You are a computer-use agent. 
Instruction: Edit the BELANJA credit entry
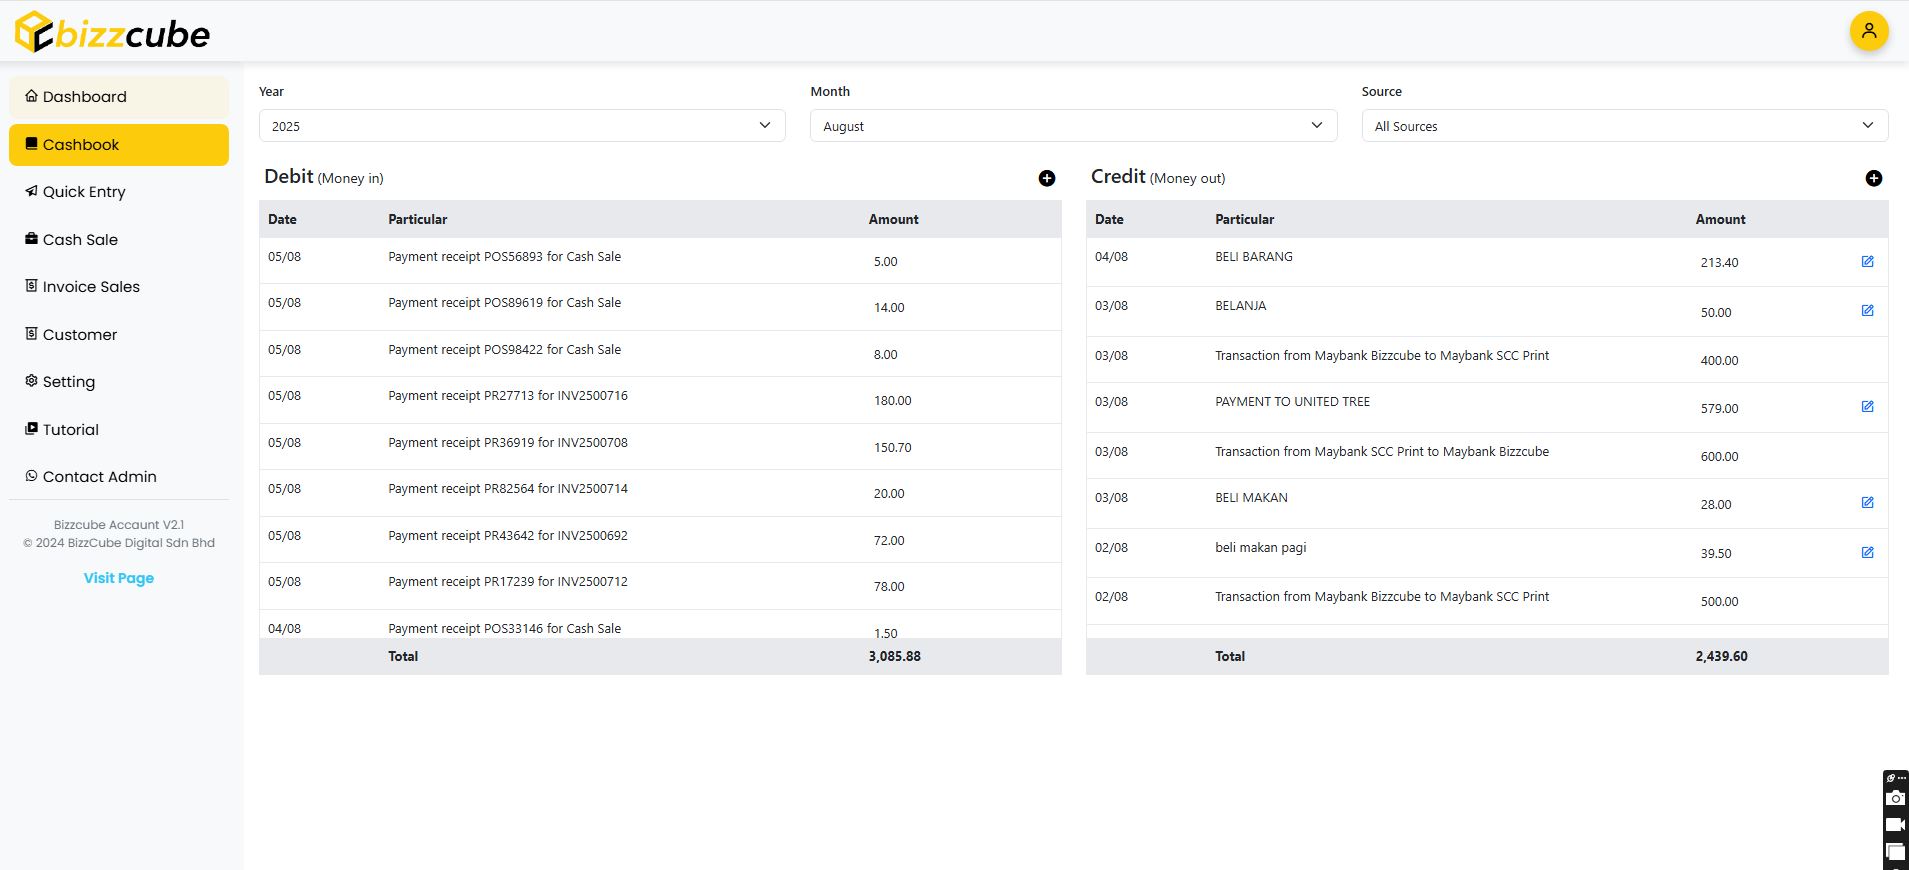pyautogui.click(x=1867, y=311)
